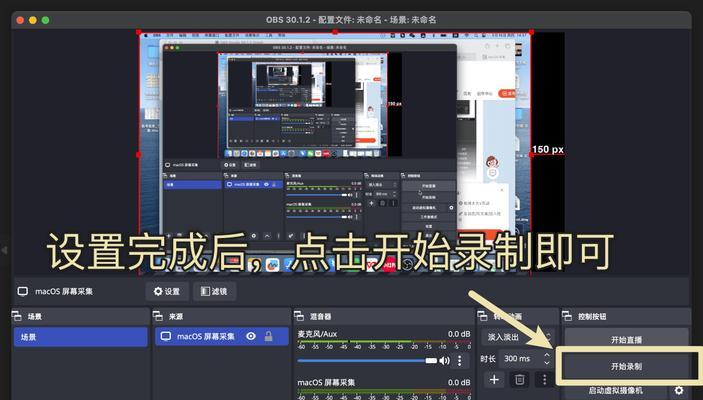
Task: Add a transition with the plus icon
Action: point(494,380)
